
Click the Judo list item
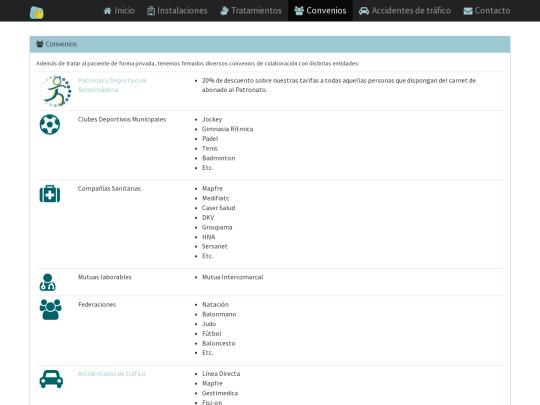[x=209, y=324]
